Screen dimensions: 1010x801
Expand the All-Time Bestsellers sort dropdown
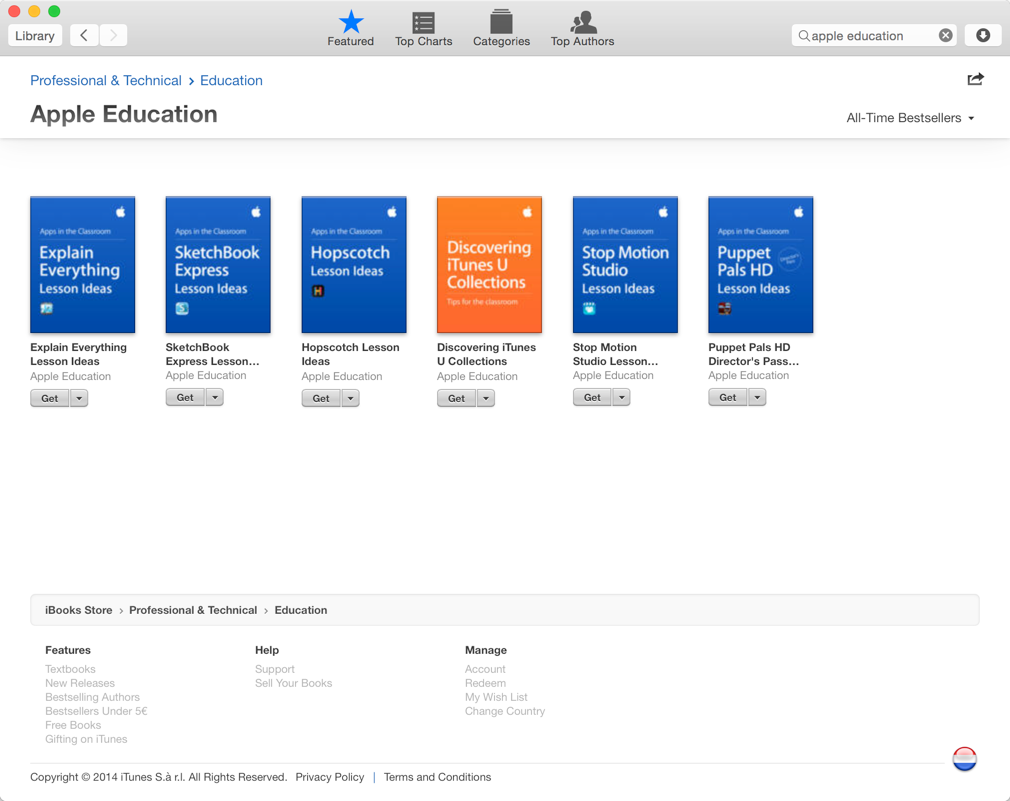coord(910,118)
